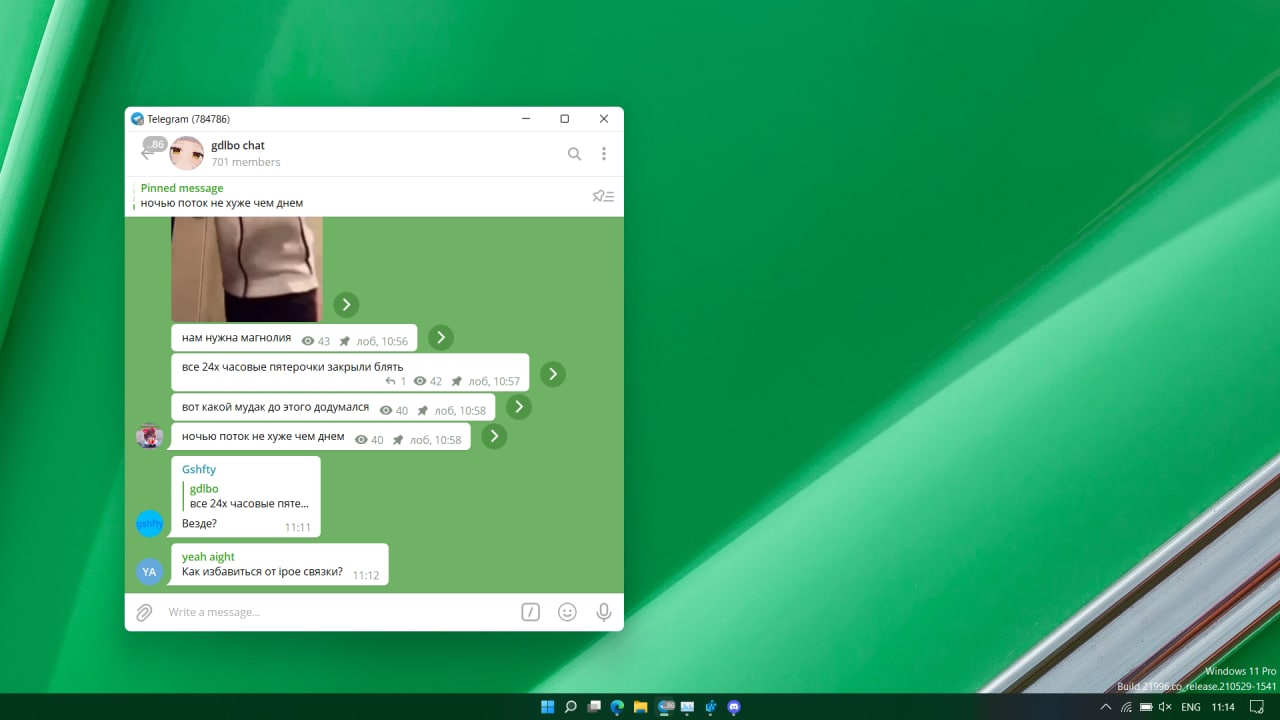Open File Explorer from taskbar
Image resolution: width=1280 pixels, height=720 pixels.
pos(641,707)
